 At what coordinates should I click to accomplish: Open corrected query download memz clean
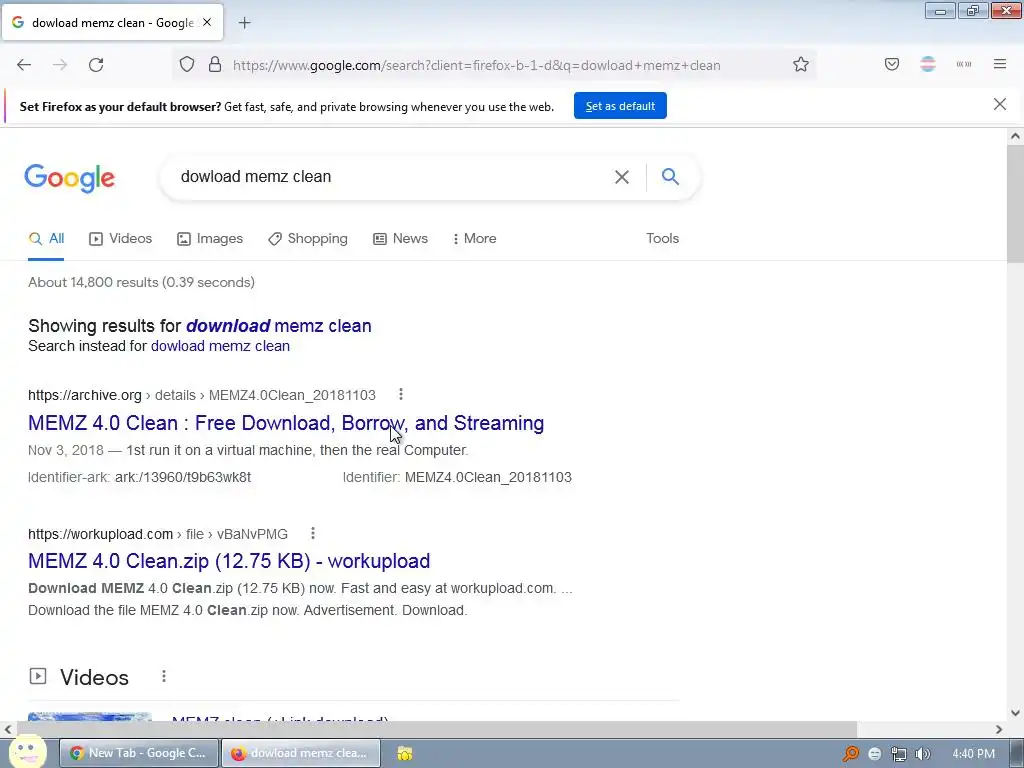coord(279,326)
